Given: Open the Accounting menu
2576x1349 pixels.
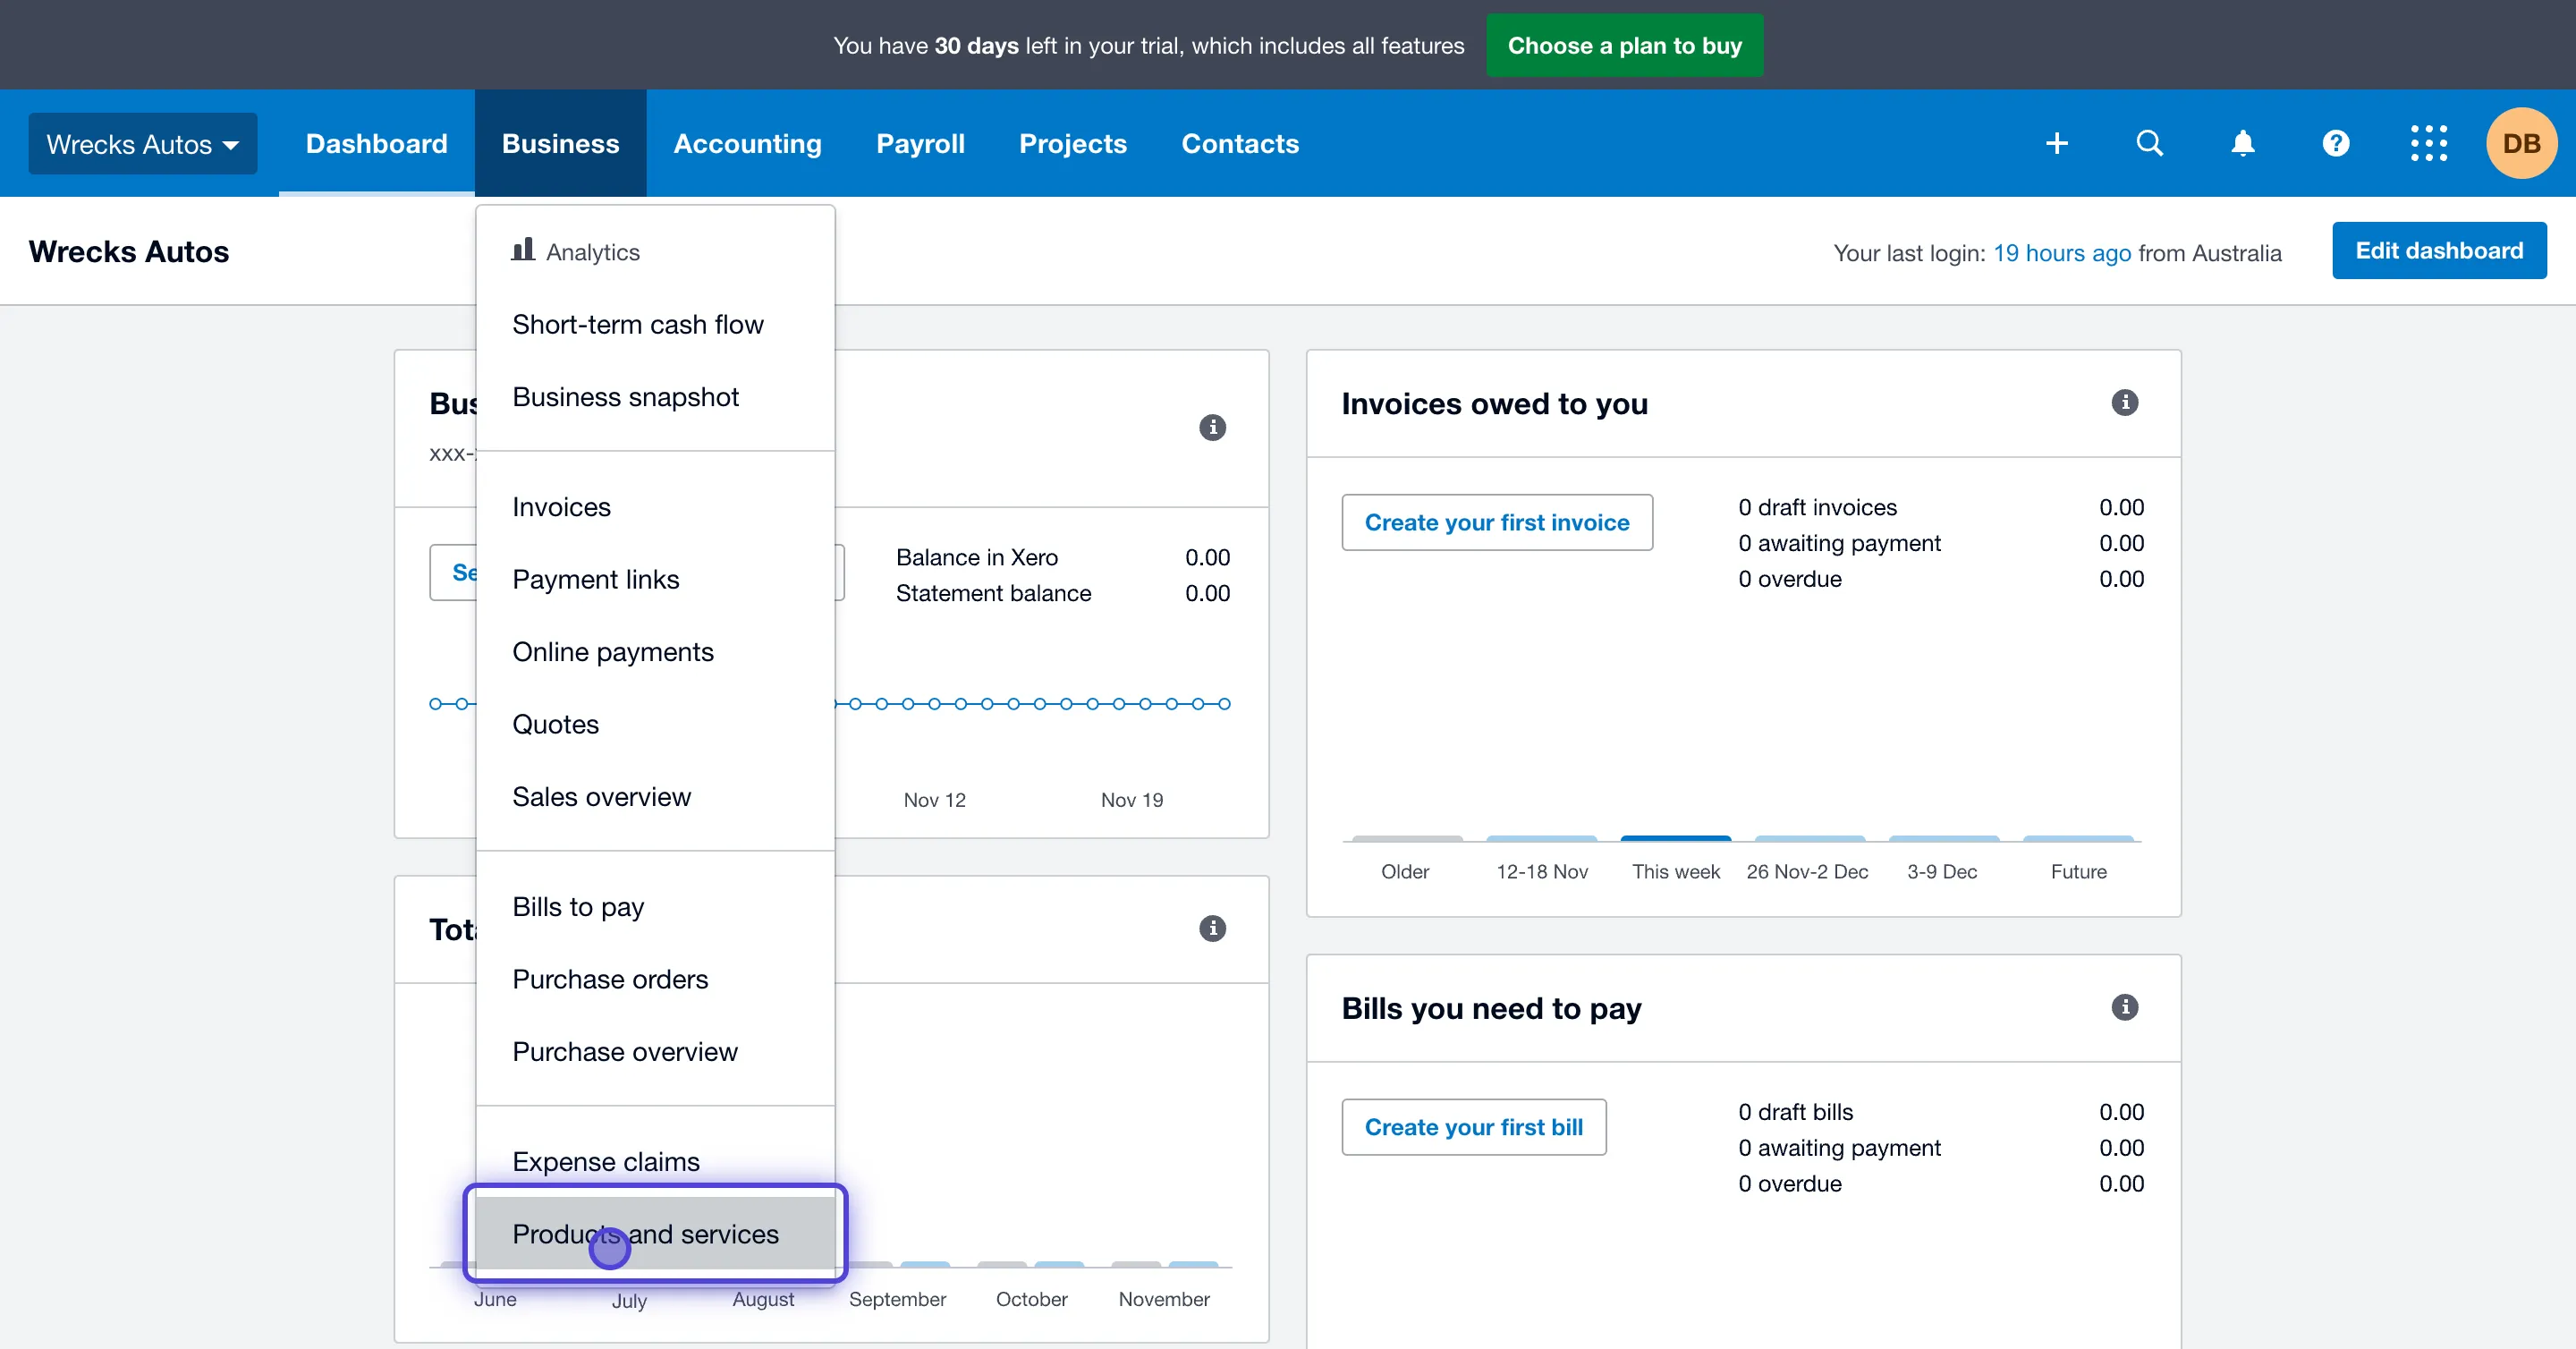Looking at the screenshot, I should [x=747, y=143].
